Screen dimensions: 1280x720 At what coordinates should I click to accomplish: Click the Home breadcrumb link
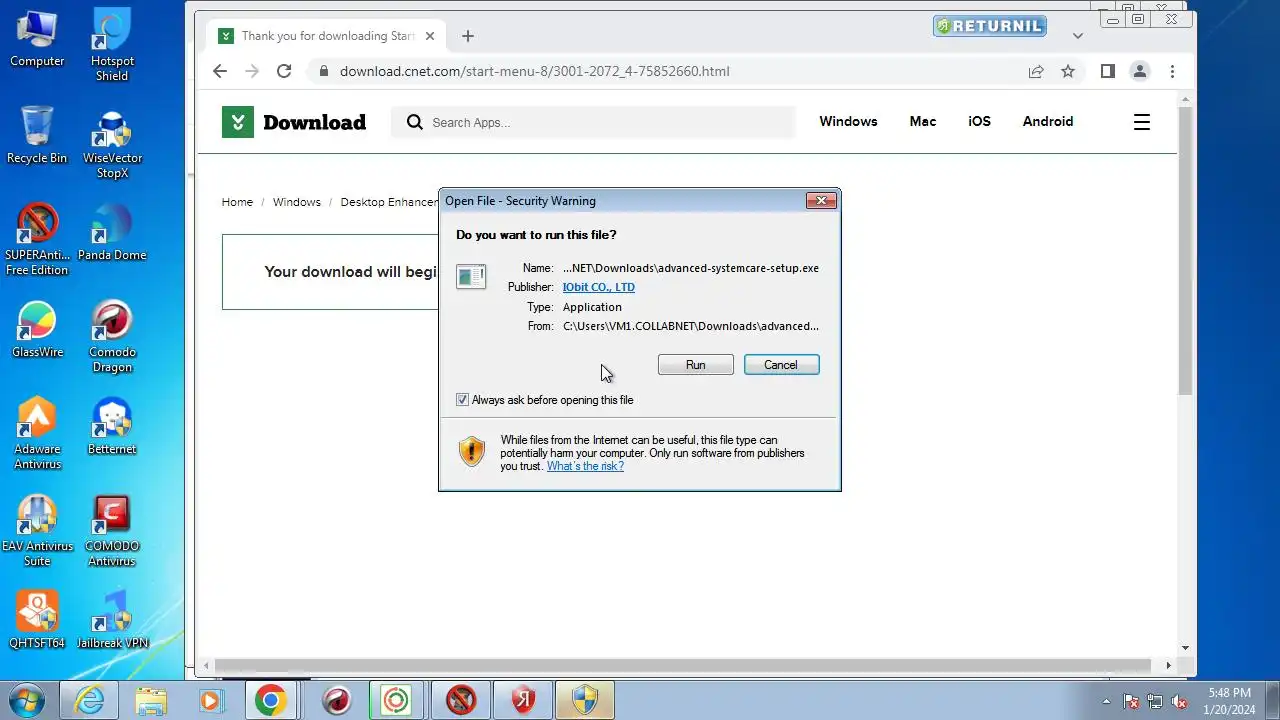click(237, 202)
